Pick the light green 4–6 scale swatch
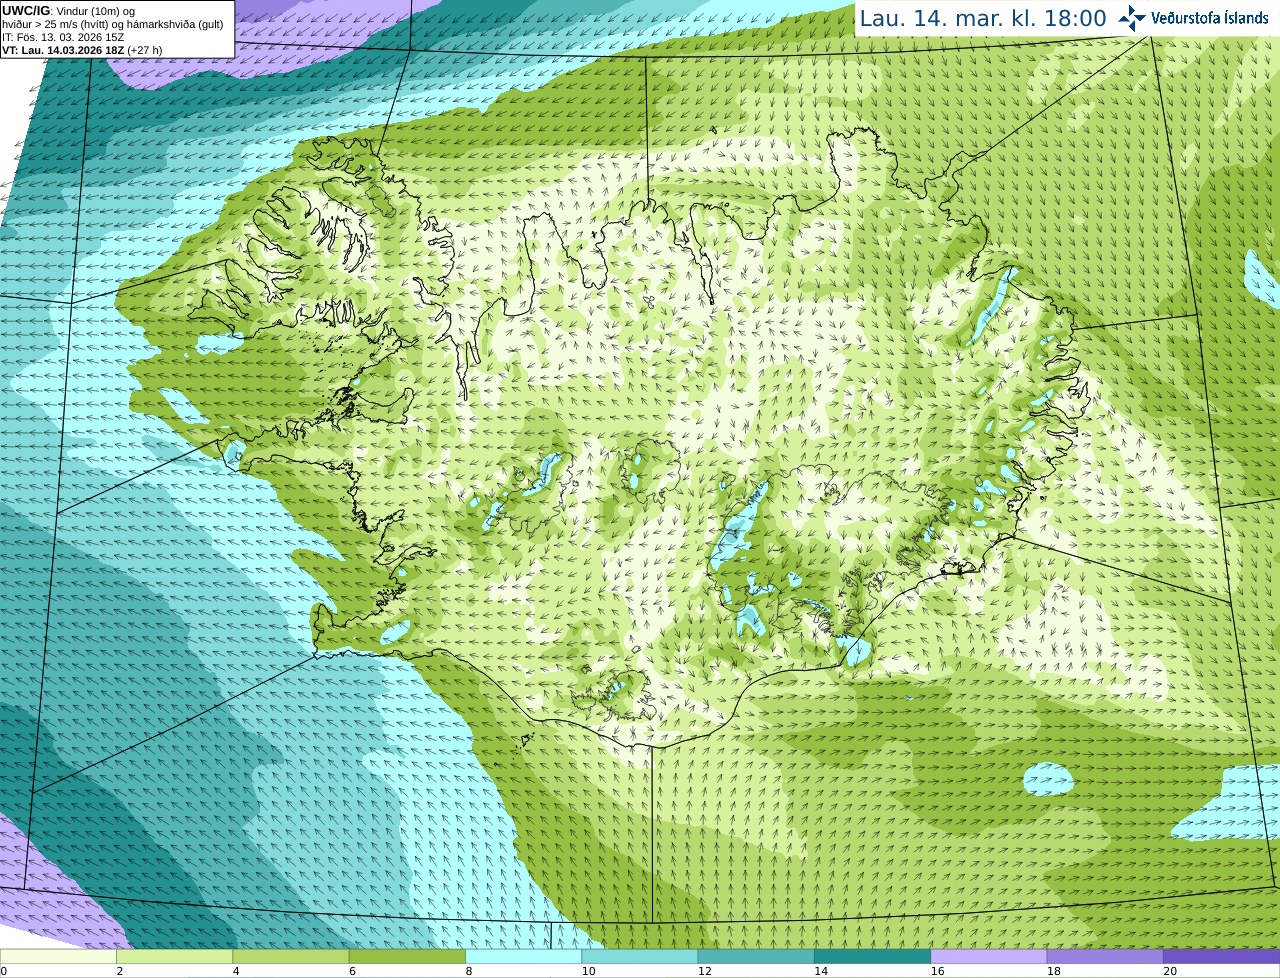This screenshot has height=978, width=1280. click(291, 956)
